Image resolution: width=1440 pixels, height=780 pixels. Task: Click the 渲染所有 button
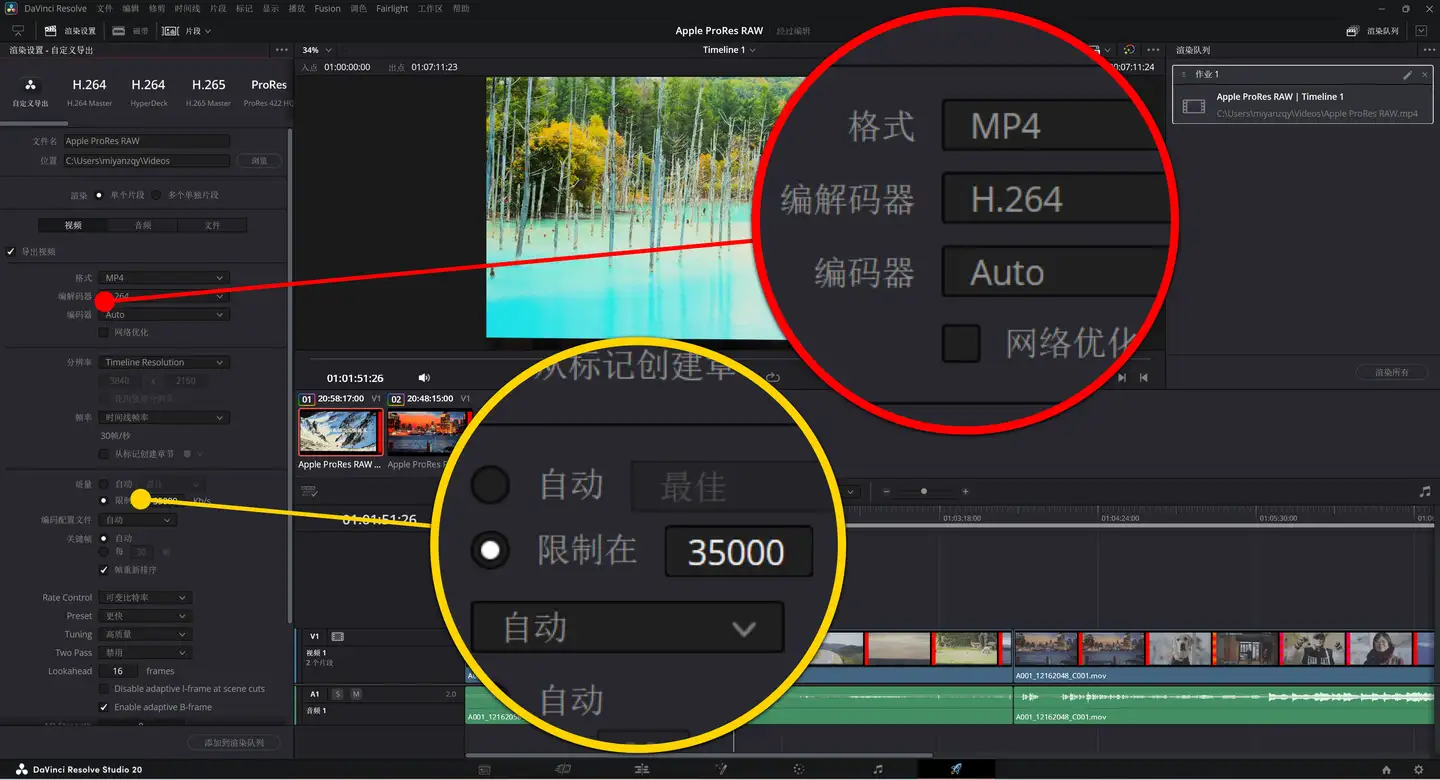1392,372
